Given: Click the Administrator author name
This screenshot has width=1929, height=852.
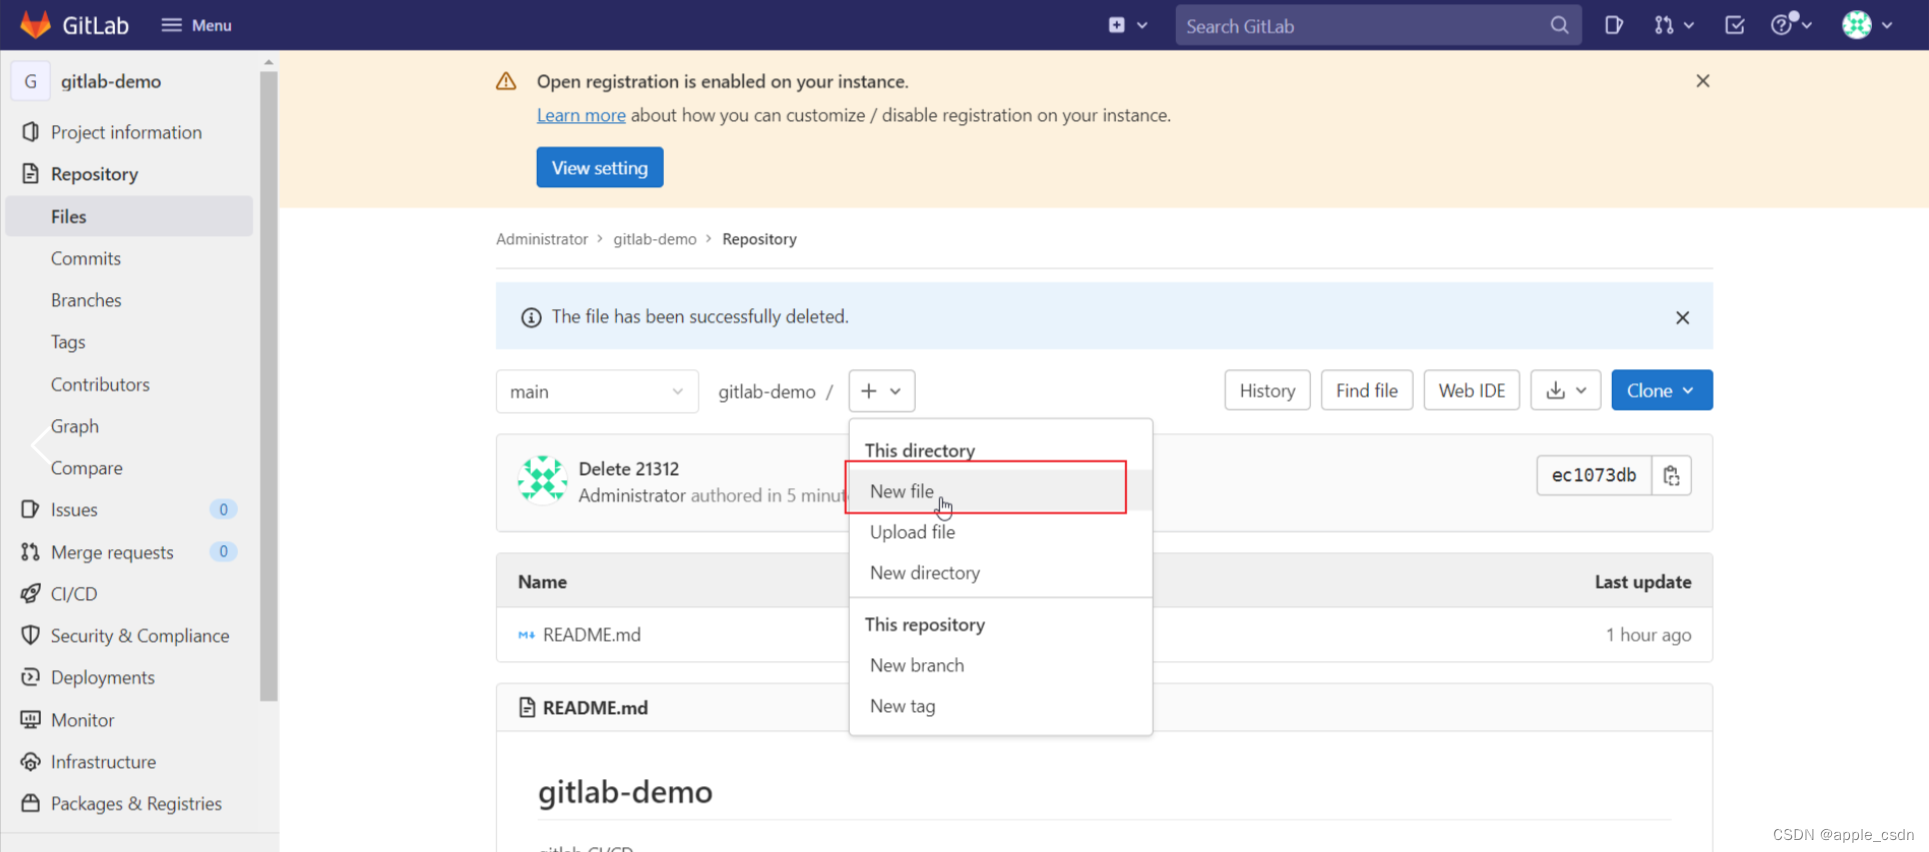Looking at the screenshot, I should (632, 495).
